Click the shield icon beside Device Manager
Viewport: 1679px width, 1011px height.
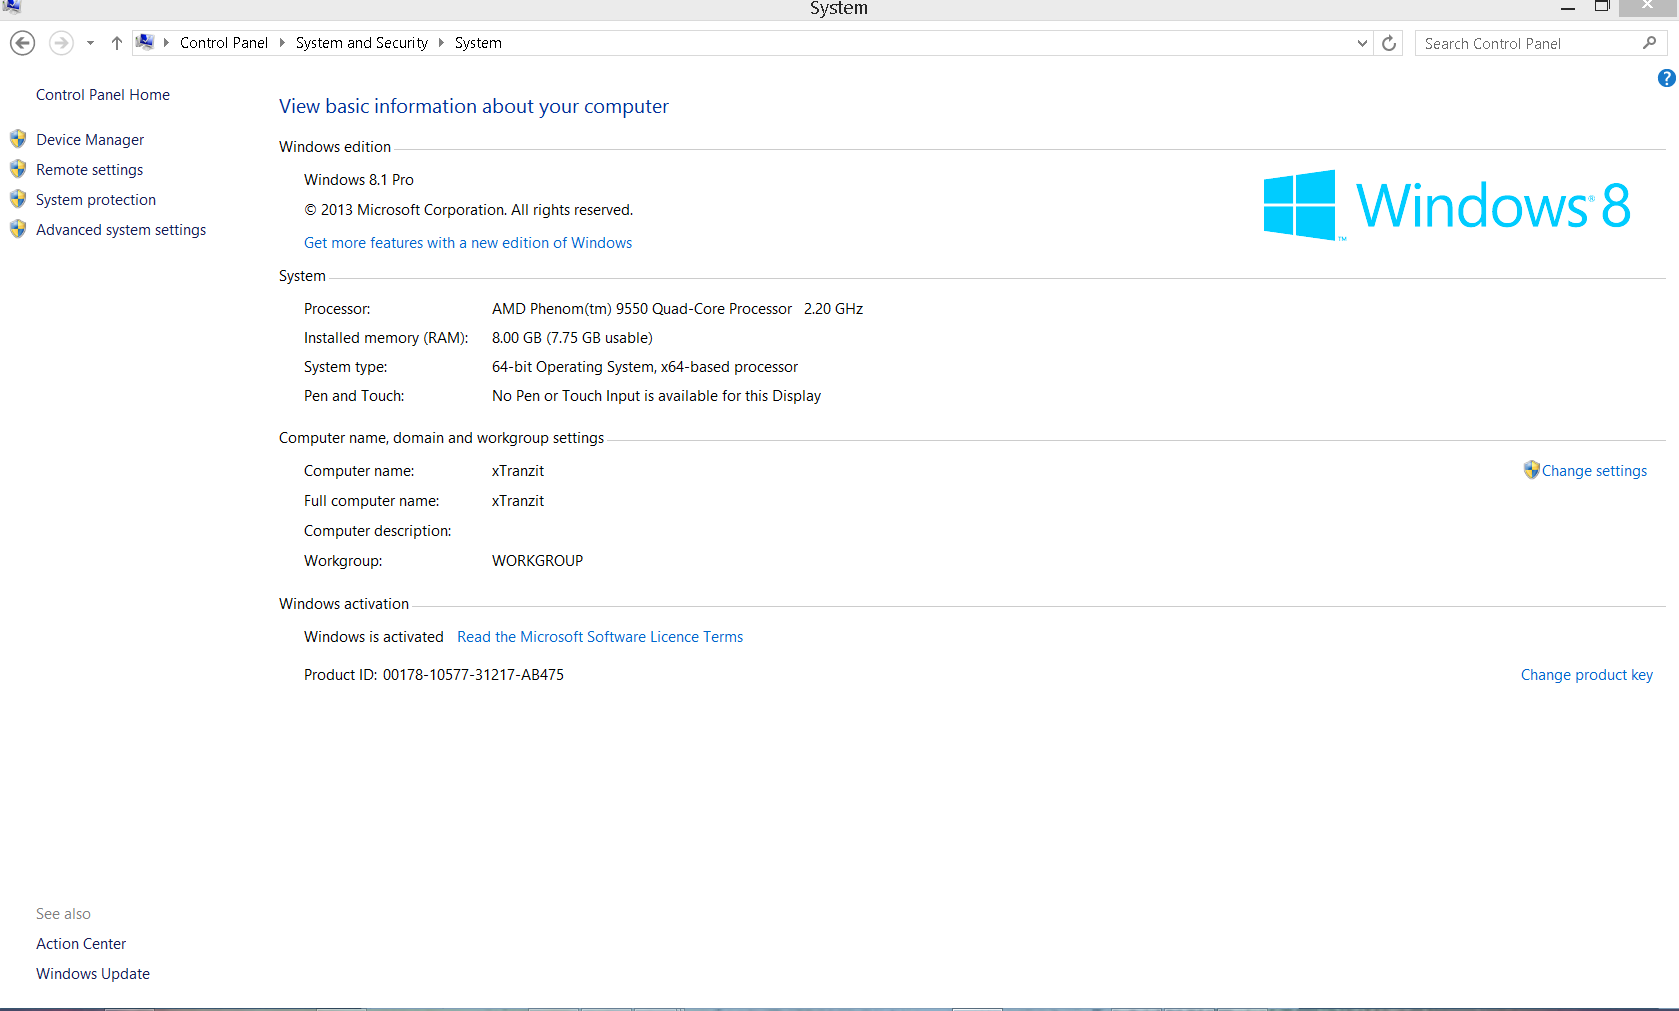pyautogui.click(x=18, y=139)
